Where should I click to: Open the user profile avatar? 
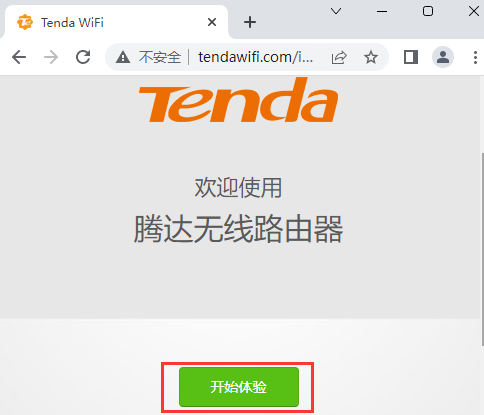coord(443,57)
